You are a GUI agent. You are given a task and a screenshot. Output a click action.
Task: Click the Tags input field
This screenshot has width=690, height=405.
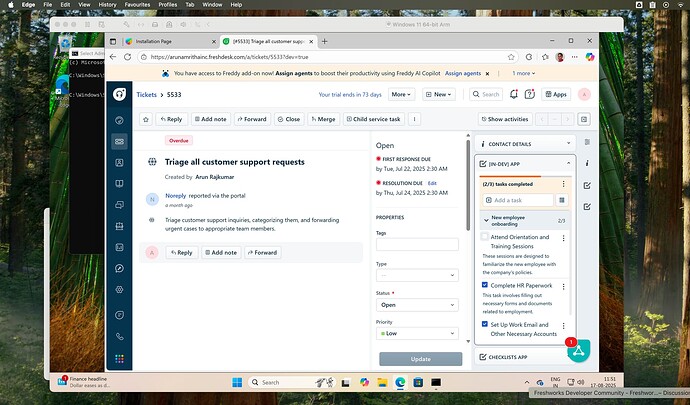tap(417, 244)
